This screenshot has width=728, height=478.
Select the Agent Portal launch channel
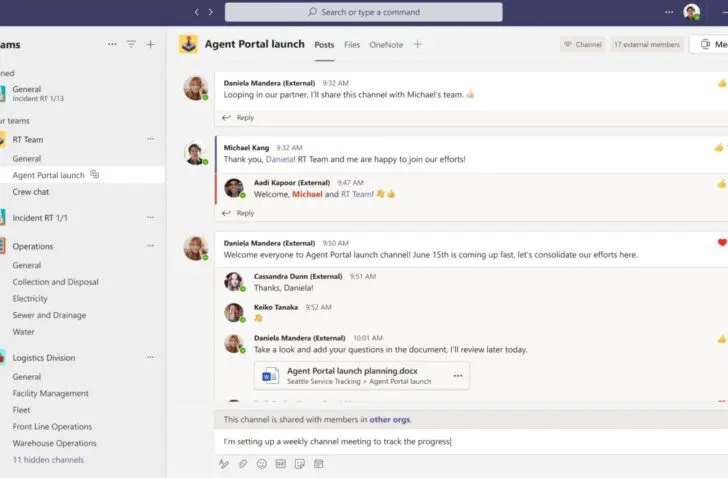pos(48,175)
